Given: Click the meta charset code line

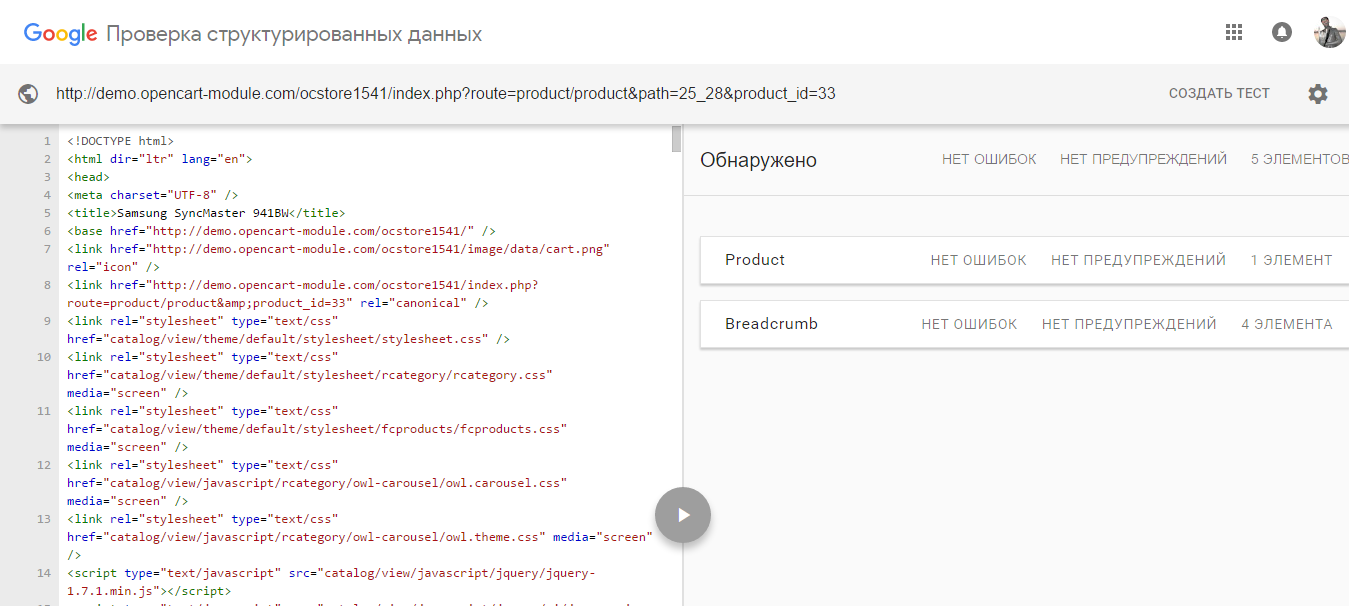Looking at the screenshot, I should 152,195.
